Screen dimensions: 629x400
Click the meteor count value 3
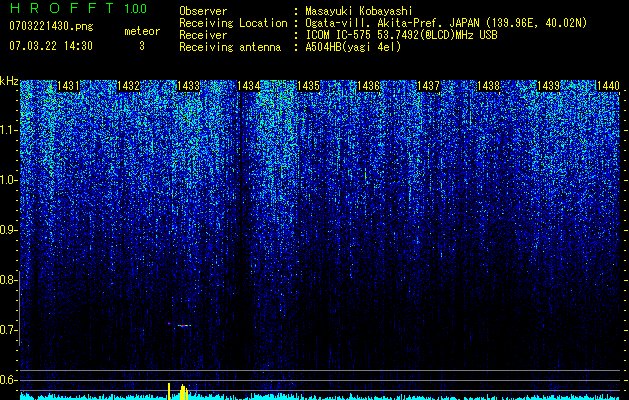(142, 46)
